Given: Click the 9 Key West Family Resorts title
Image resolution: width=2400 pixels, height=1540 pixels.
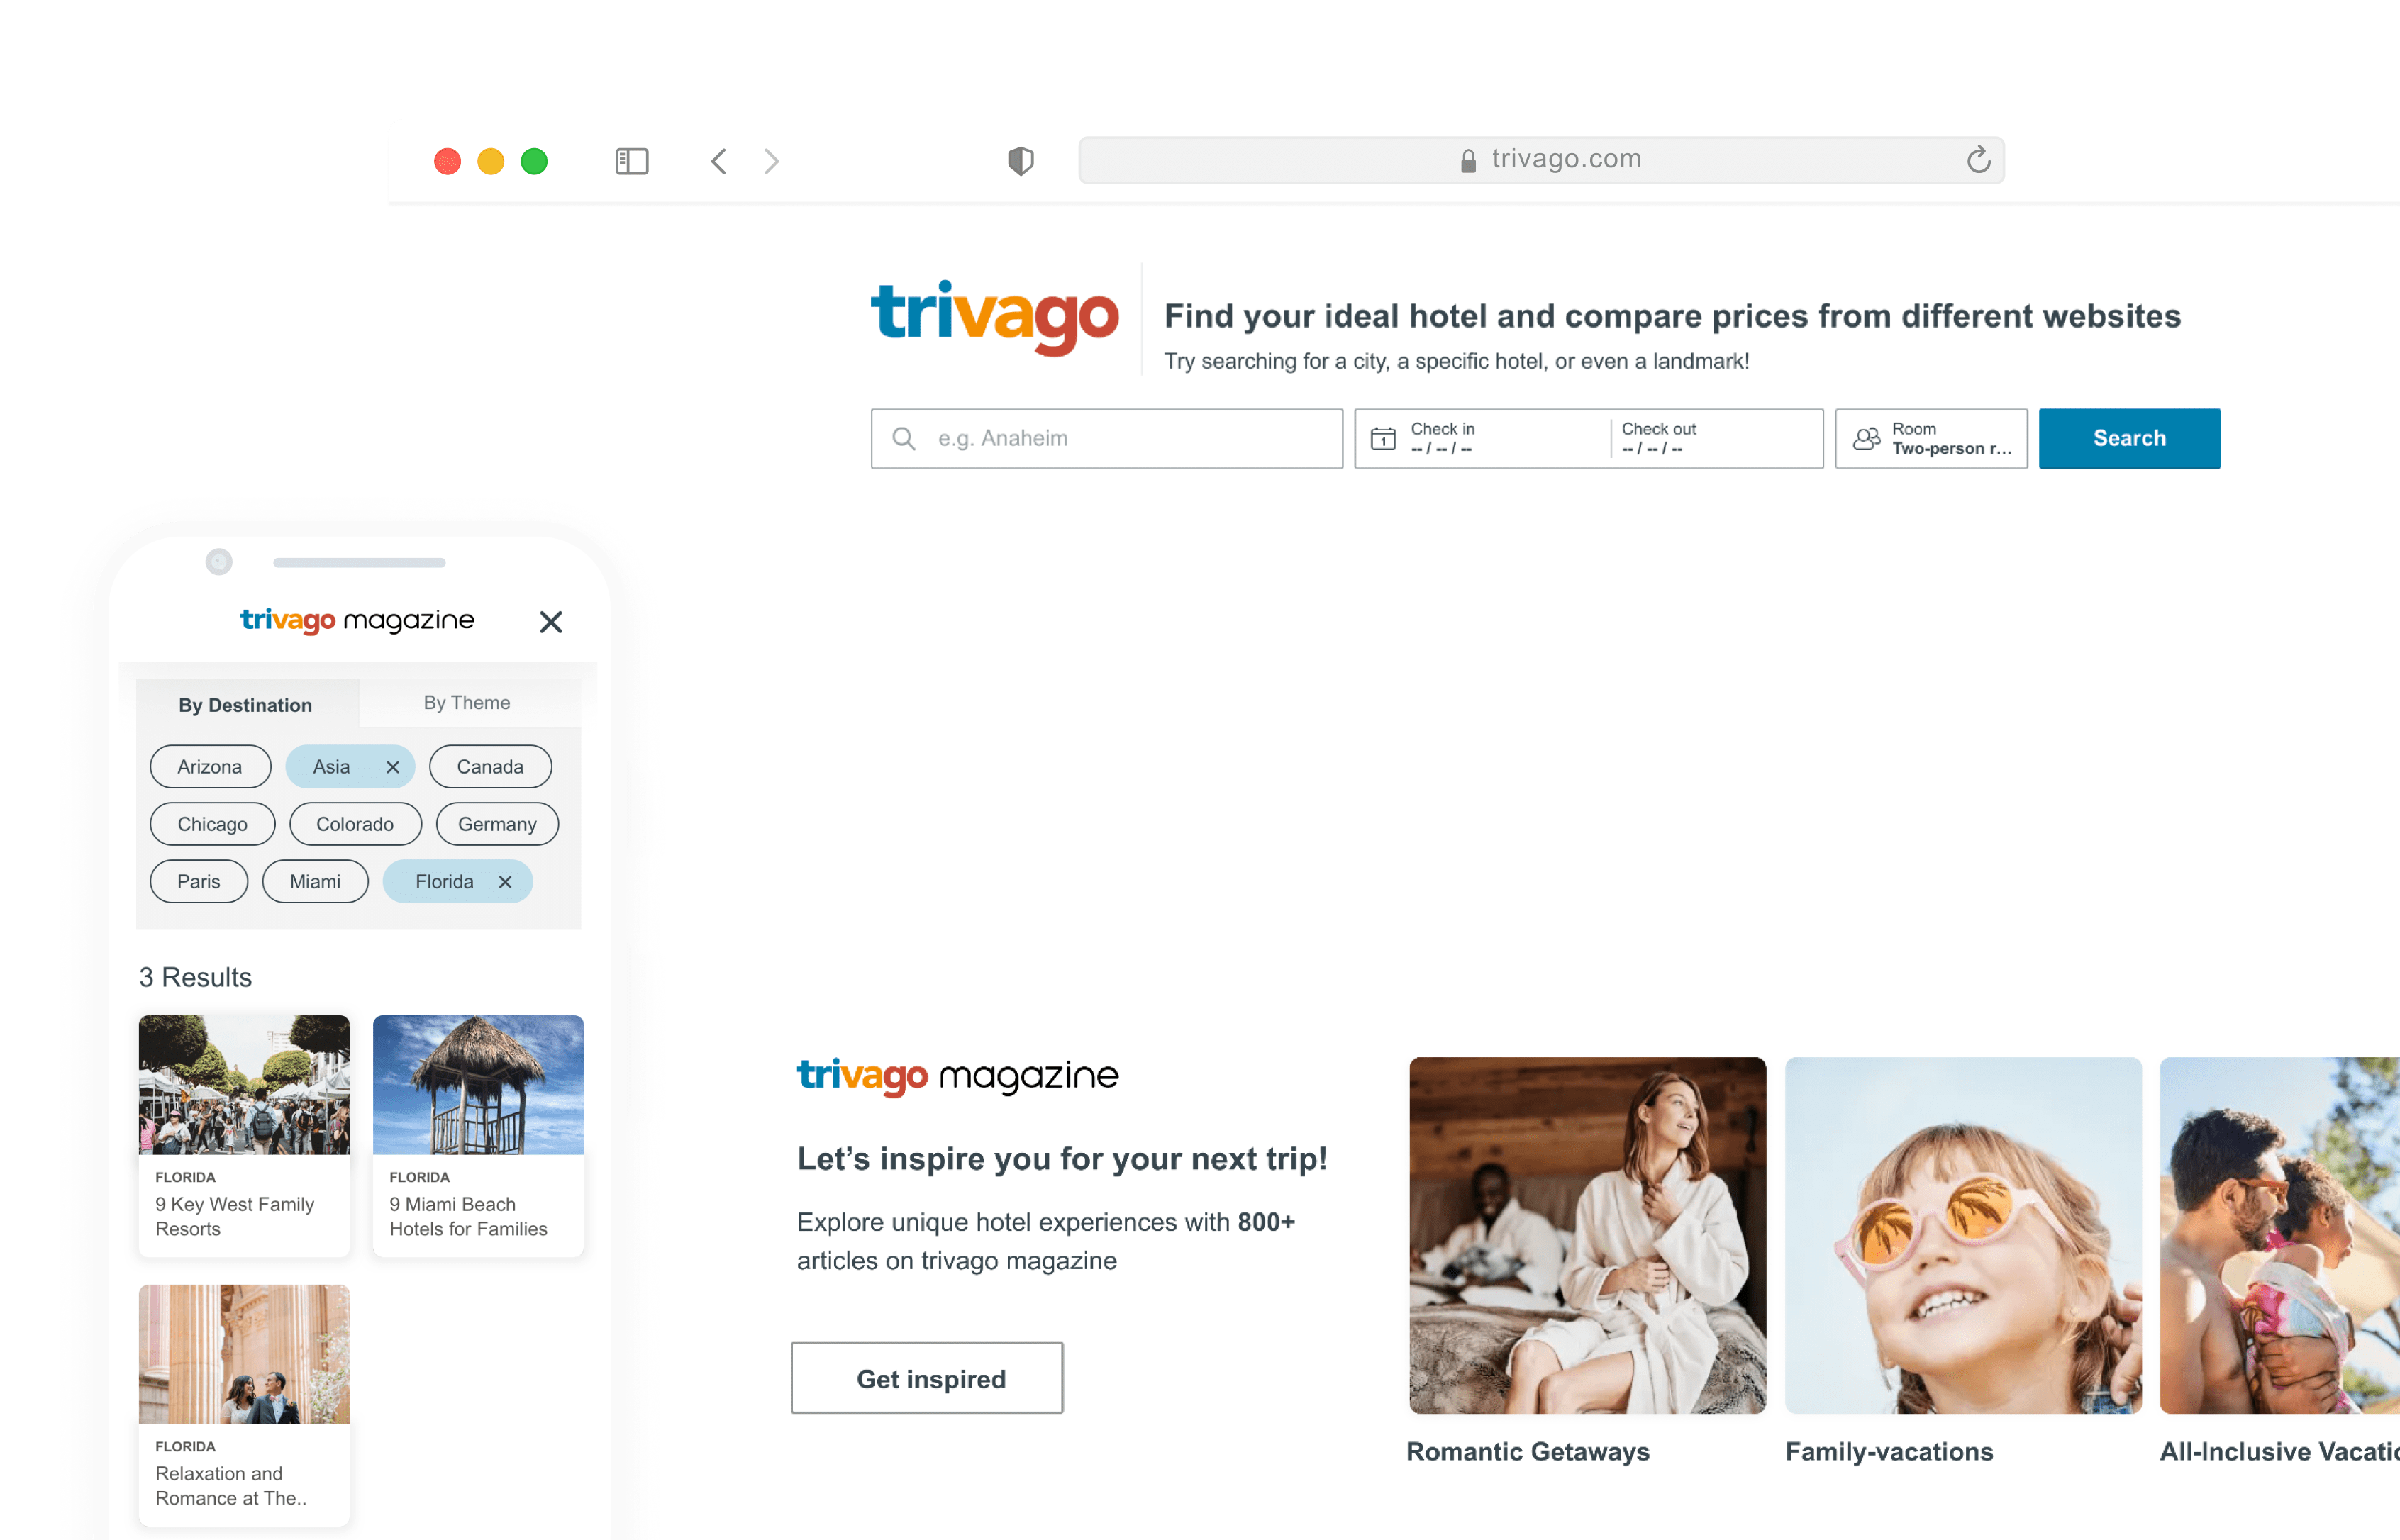Looking at the screenshot, I should pos(235,1216).
